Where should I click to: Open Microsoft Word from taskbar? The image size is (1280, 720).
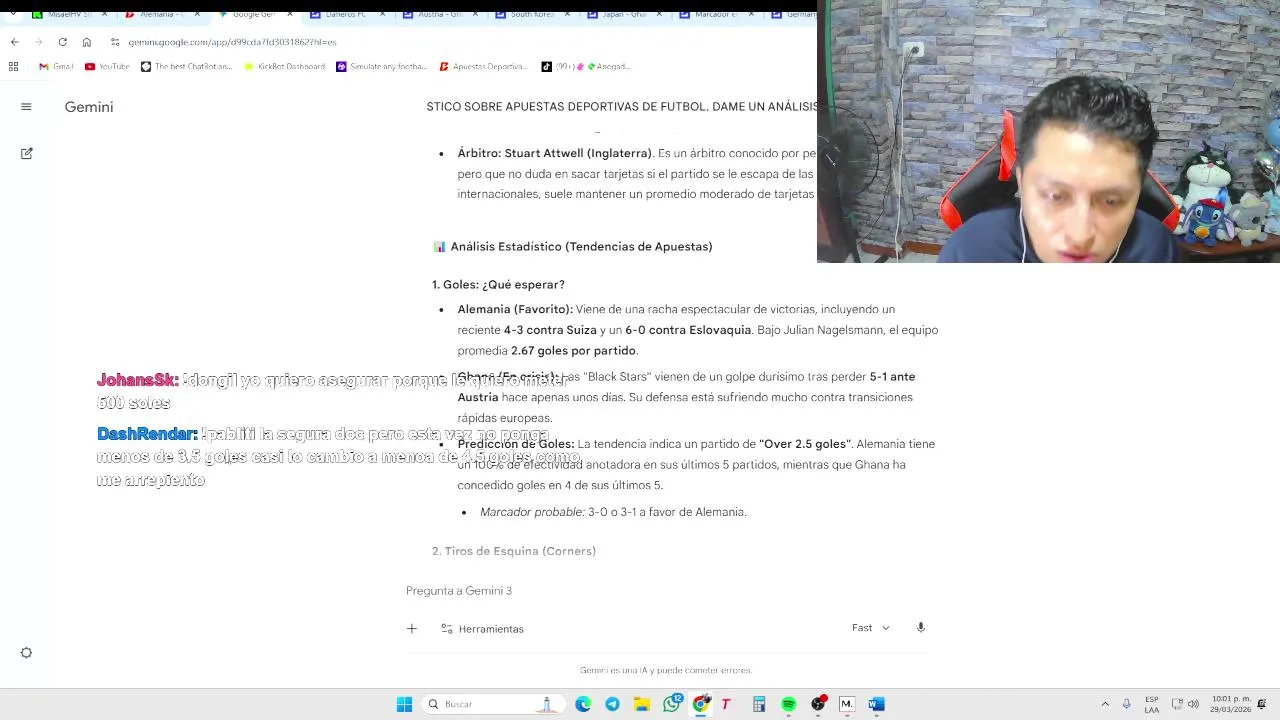pos(876,704)
